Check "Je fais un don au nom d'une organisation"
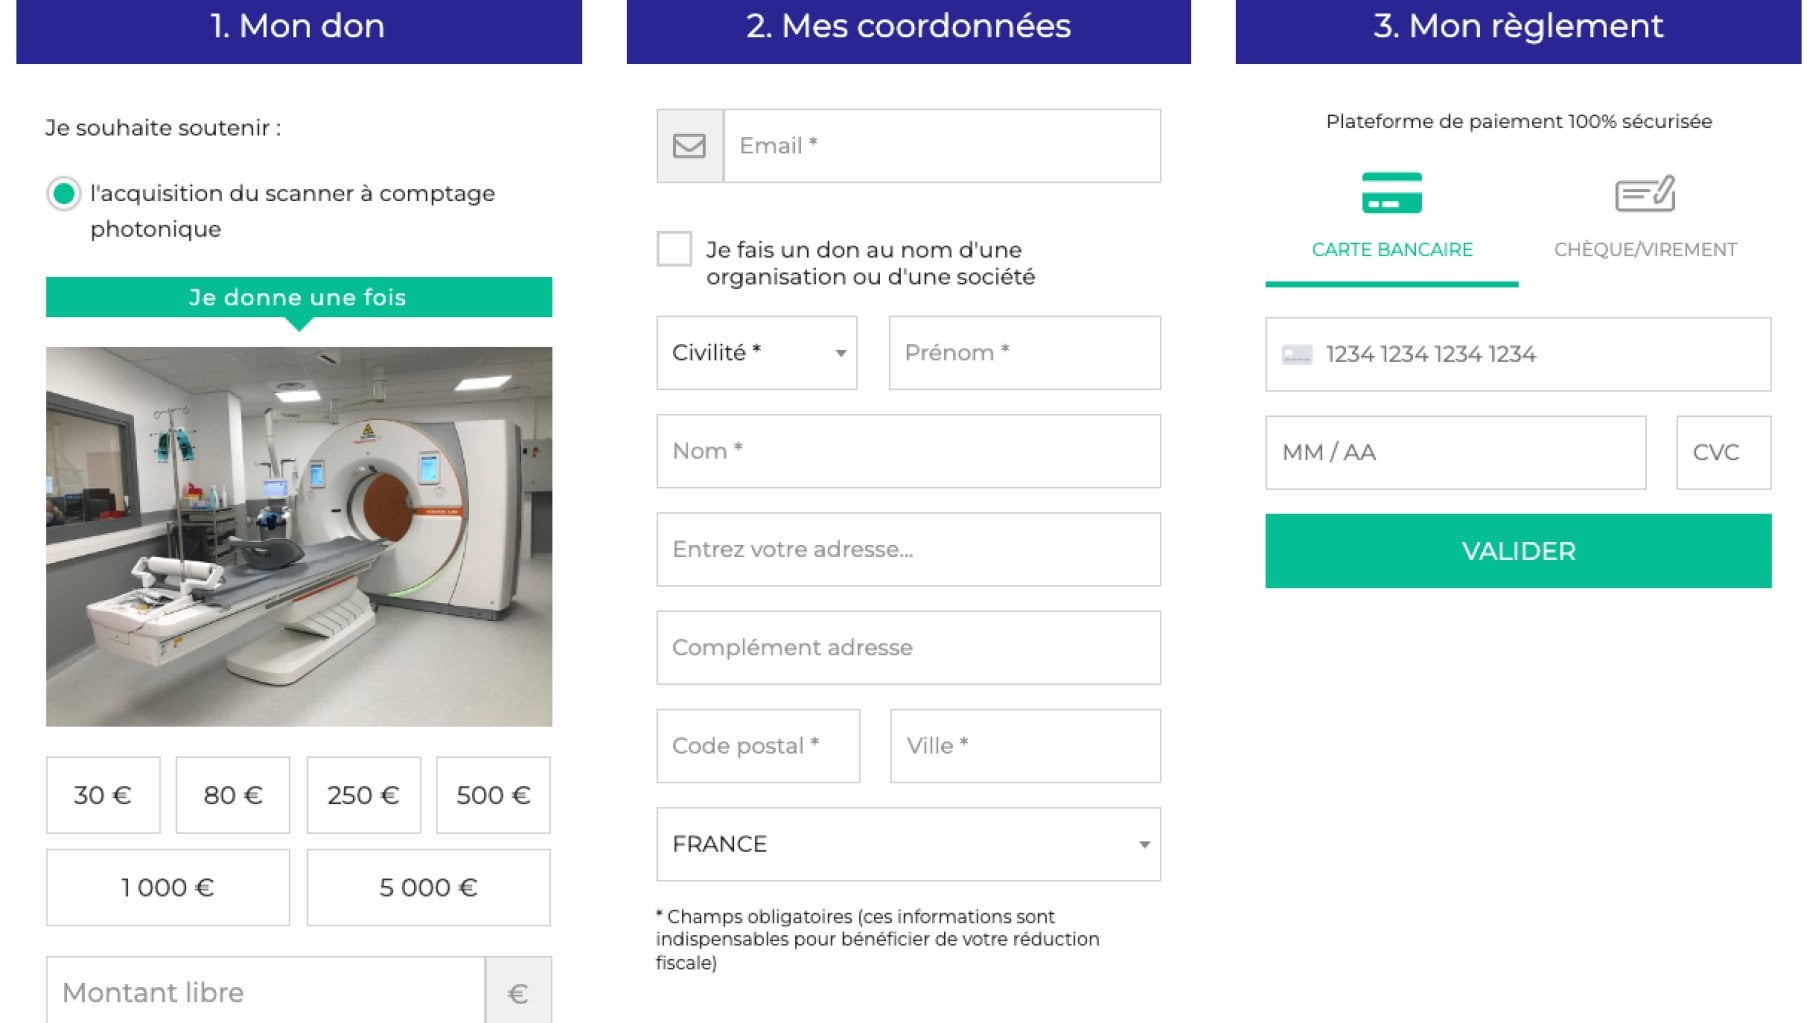Screen dimensions: 1820x1023 [674, 247]
